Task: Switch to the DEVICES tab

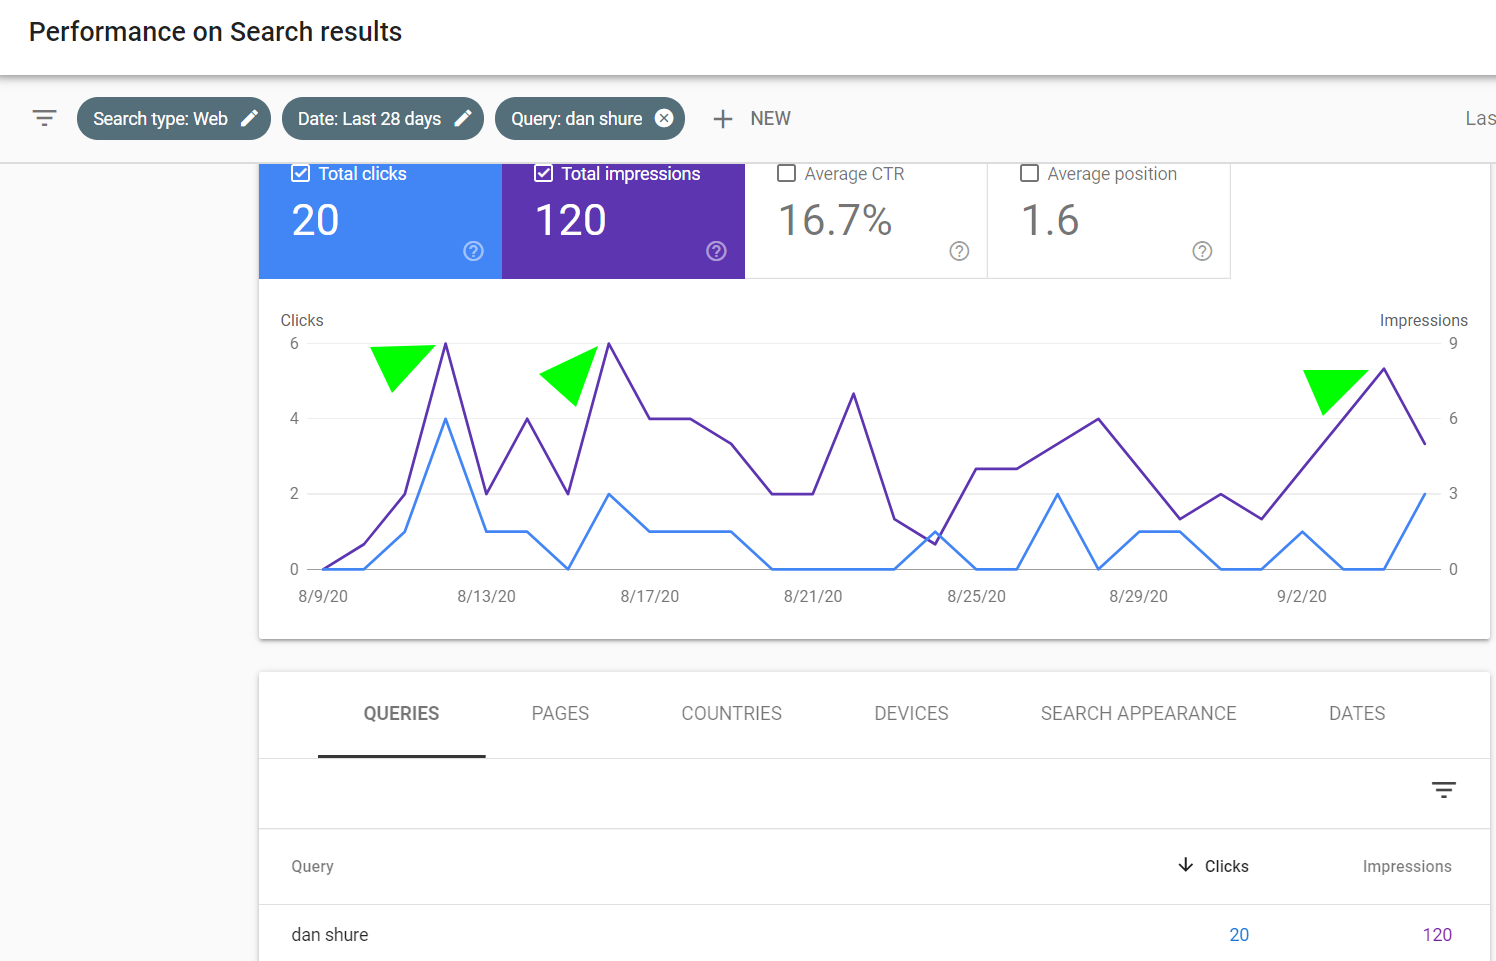Action: coord(911,714)
